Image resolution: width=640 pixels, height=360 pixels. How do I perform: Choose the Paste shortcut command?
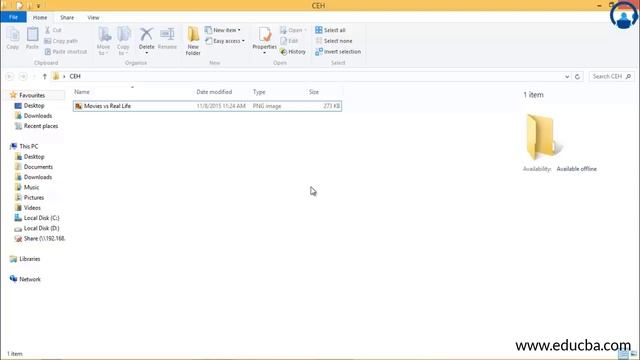coord(66,52)
